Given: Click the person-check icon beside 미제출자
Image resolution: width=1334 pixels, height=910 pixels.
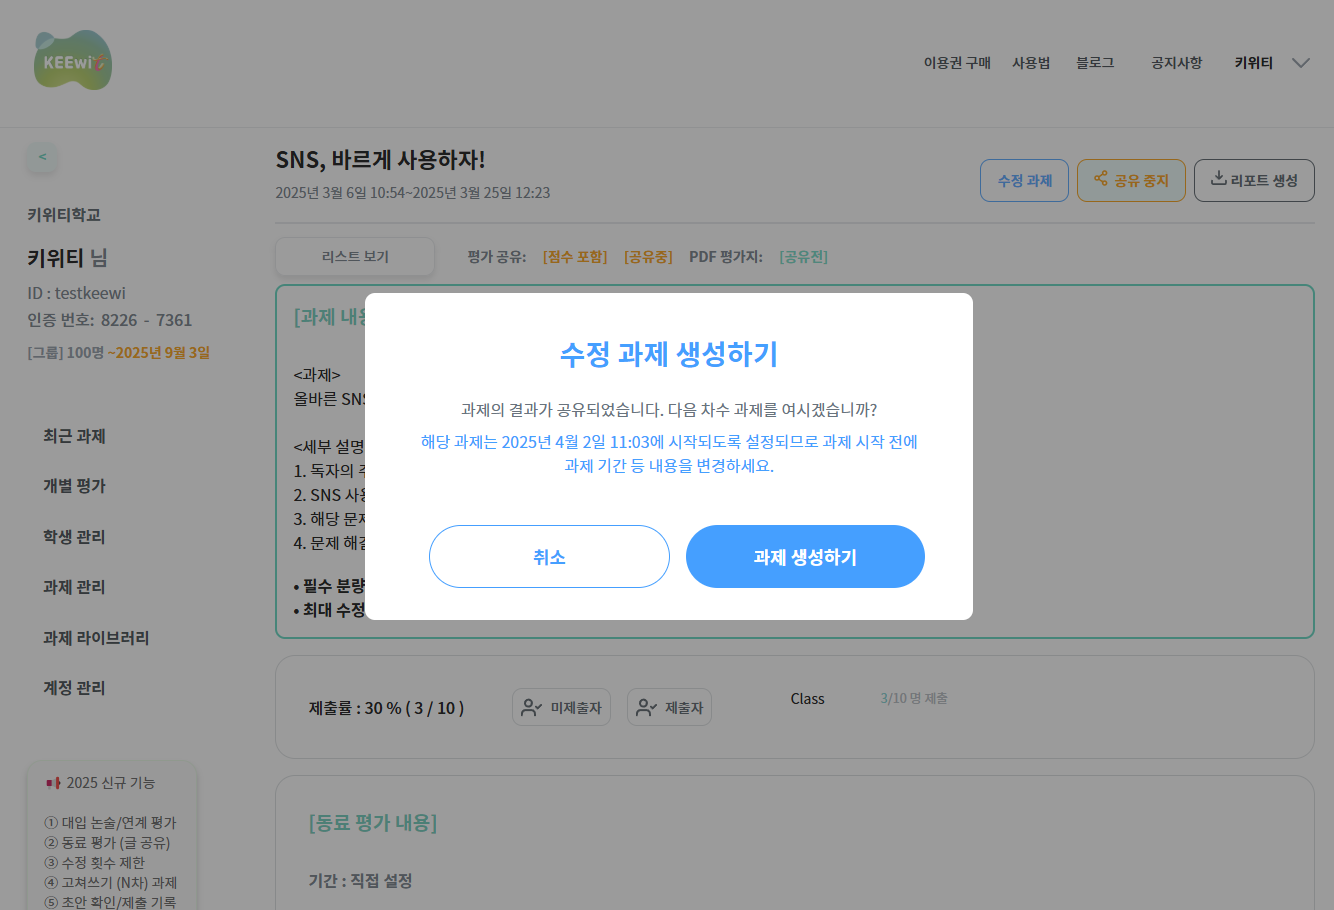Looking at the screenshot, I should [532, 707].
